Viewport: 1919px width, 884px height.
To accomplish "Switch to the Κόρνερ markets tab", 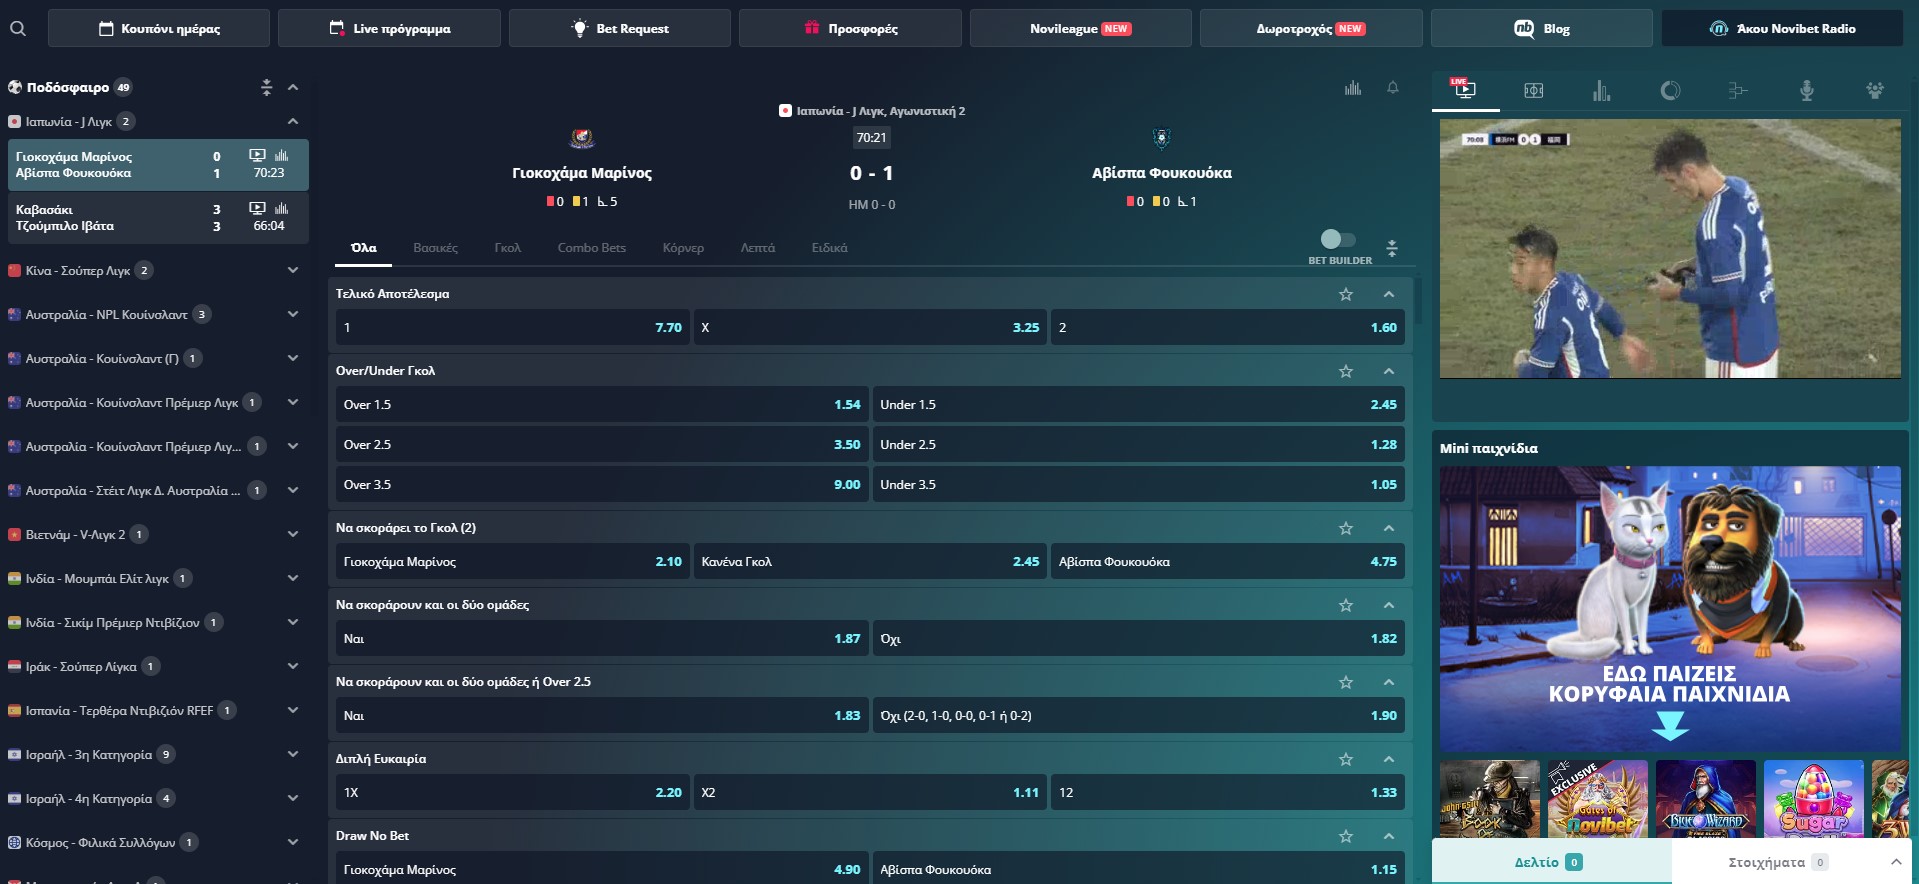I will coord(683,248).
